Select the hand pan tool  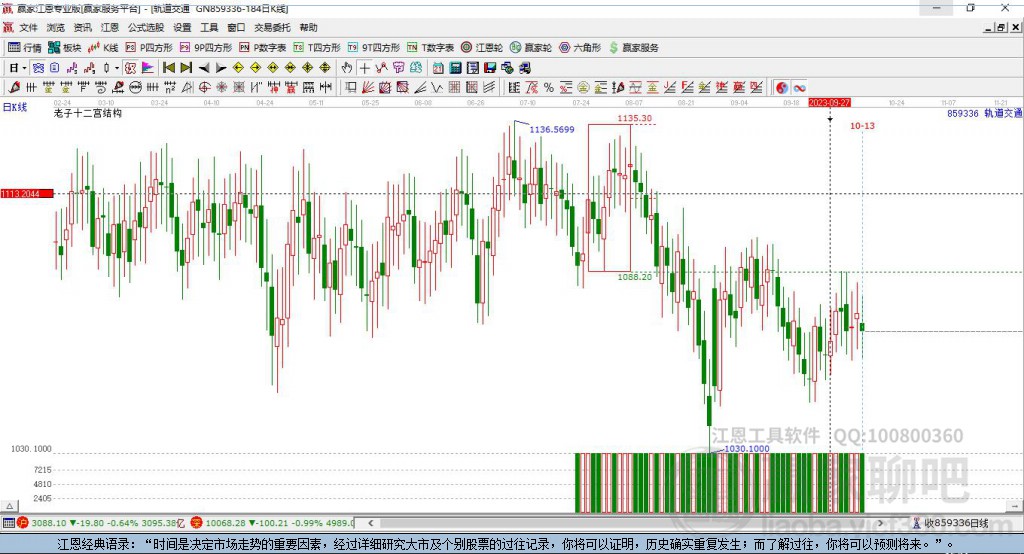(x=347, y=67)
